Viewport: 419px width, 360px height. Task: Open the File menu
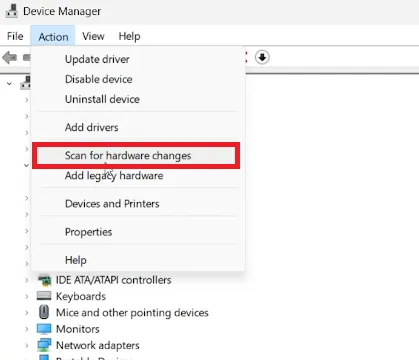pos(15,36)
